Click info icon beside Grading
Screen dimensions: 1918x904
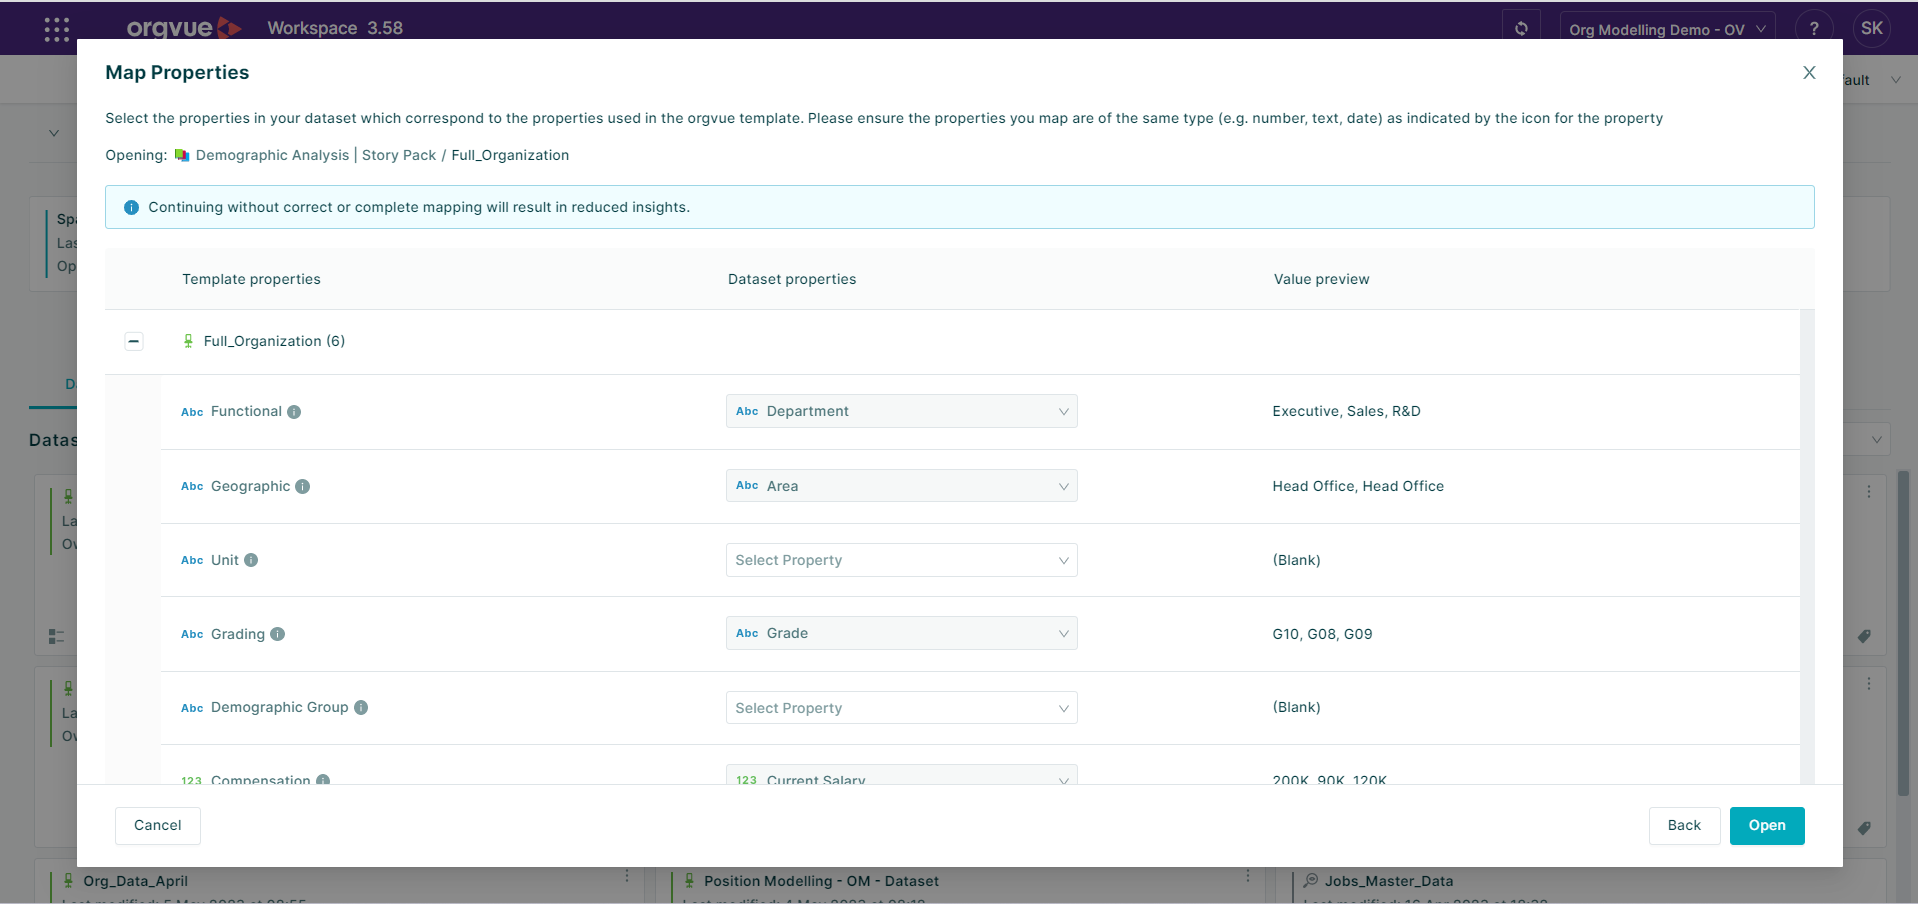[278, 634]
